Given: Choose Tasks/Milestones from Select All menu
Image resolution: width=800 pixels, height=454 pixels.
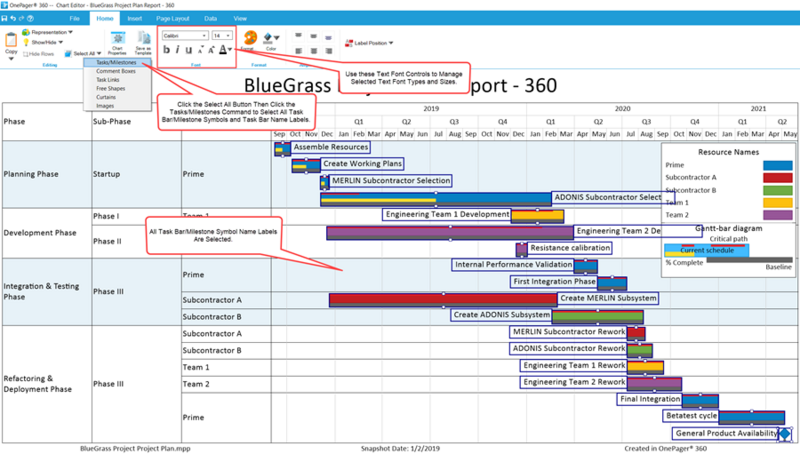Looking at the screenshot, I should coord(117,62).
